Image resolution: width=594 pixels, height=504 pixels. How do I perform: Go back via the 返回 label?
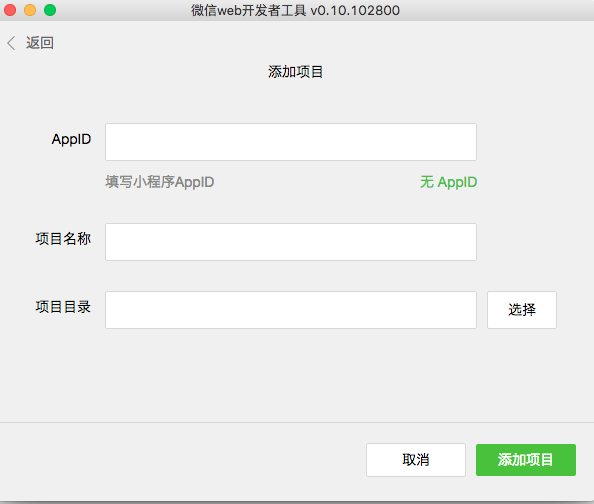click(40, 43)
